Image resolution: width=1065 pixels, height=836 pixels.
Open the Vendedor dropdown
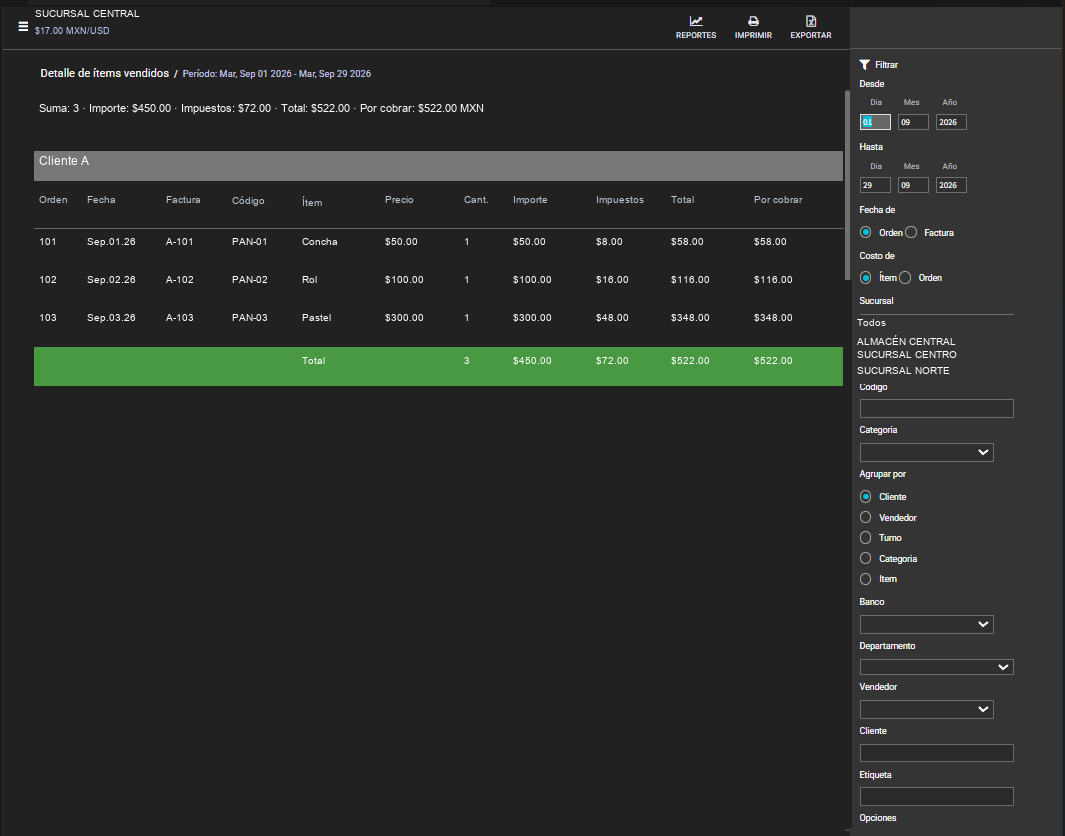(x=926, y=709)
